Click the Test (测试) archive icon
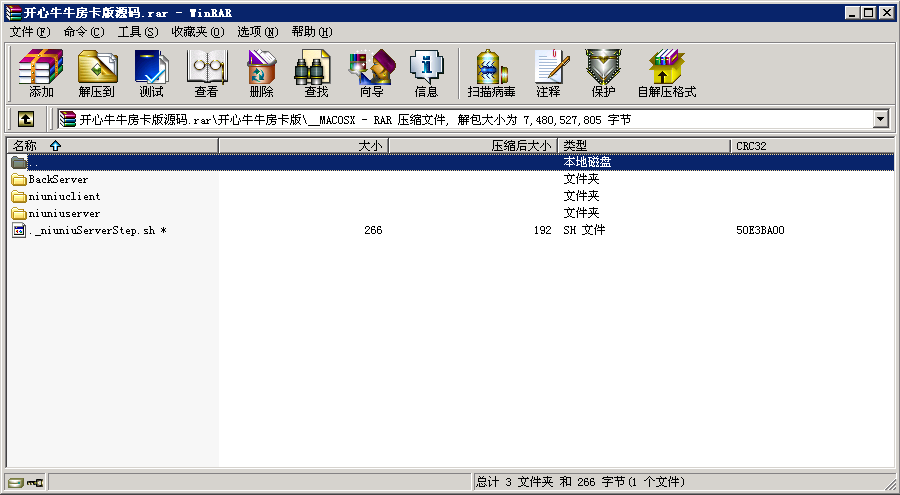The width and height of the screenshot is (900, 495). pos(151,73)
